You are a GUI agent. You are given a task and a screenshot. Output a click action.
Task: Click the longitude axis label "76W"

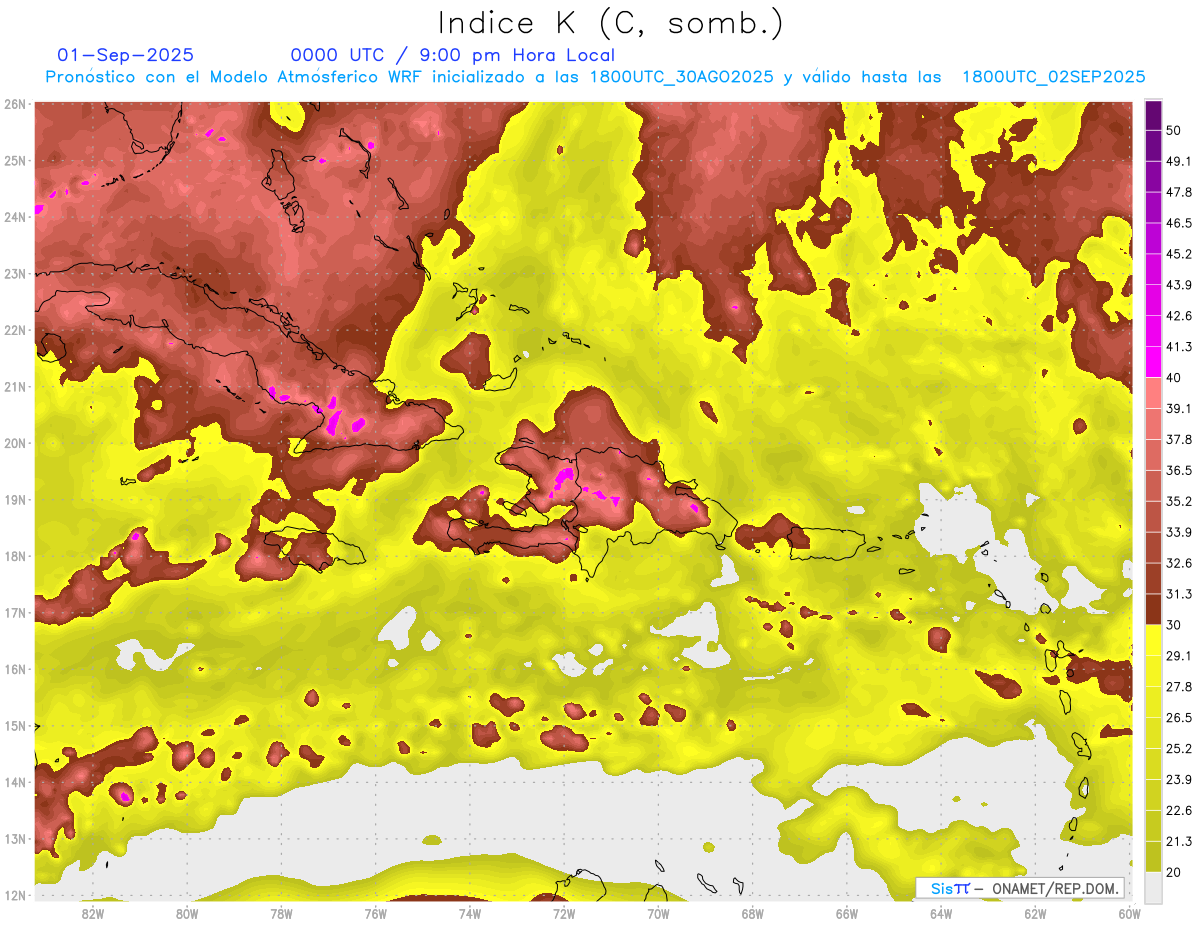pyautogui.click(x=375, y=914)
